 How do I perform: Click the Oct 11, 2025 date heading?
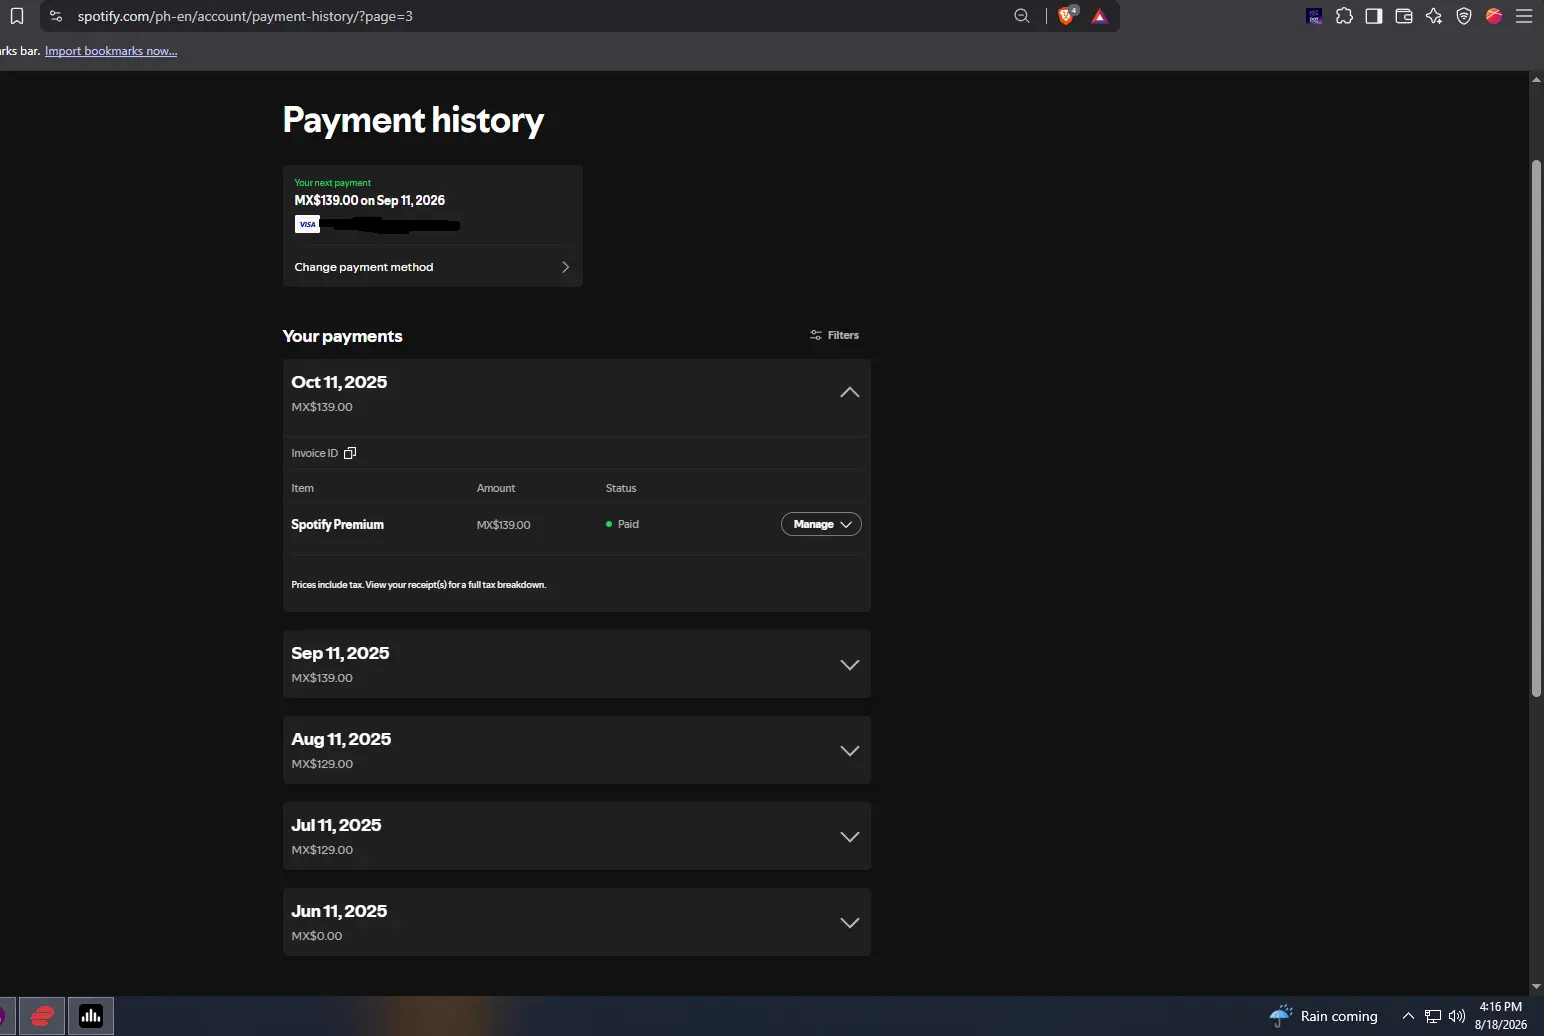[x=339, y=382]
